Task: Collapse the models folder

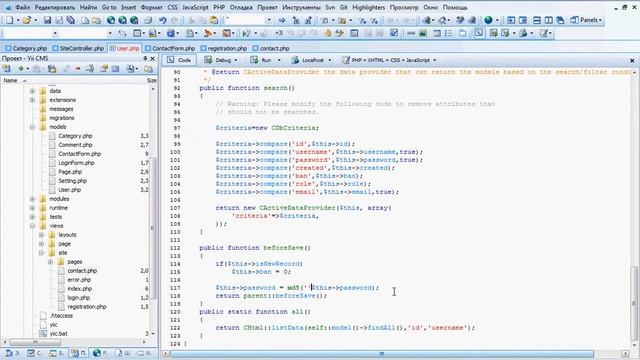Action: (x=32, y=127)
